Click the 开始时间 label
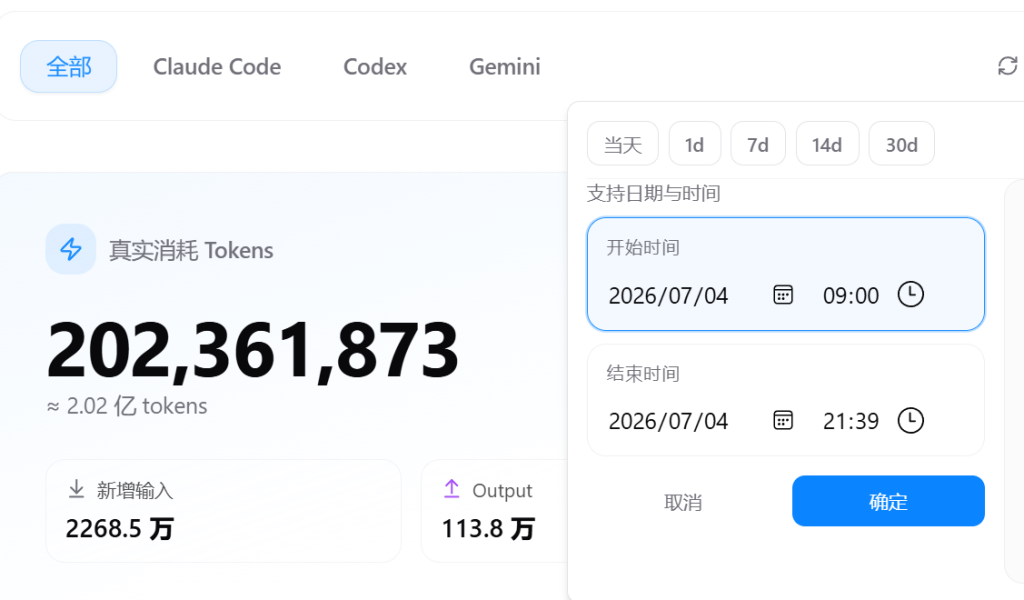 pyautogui.click(x=643, y=247)
